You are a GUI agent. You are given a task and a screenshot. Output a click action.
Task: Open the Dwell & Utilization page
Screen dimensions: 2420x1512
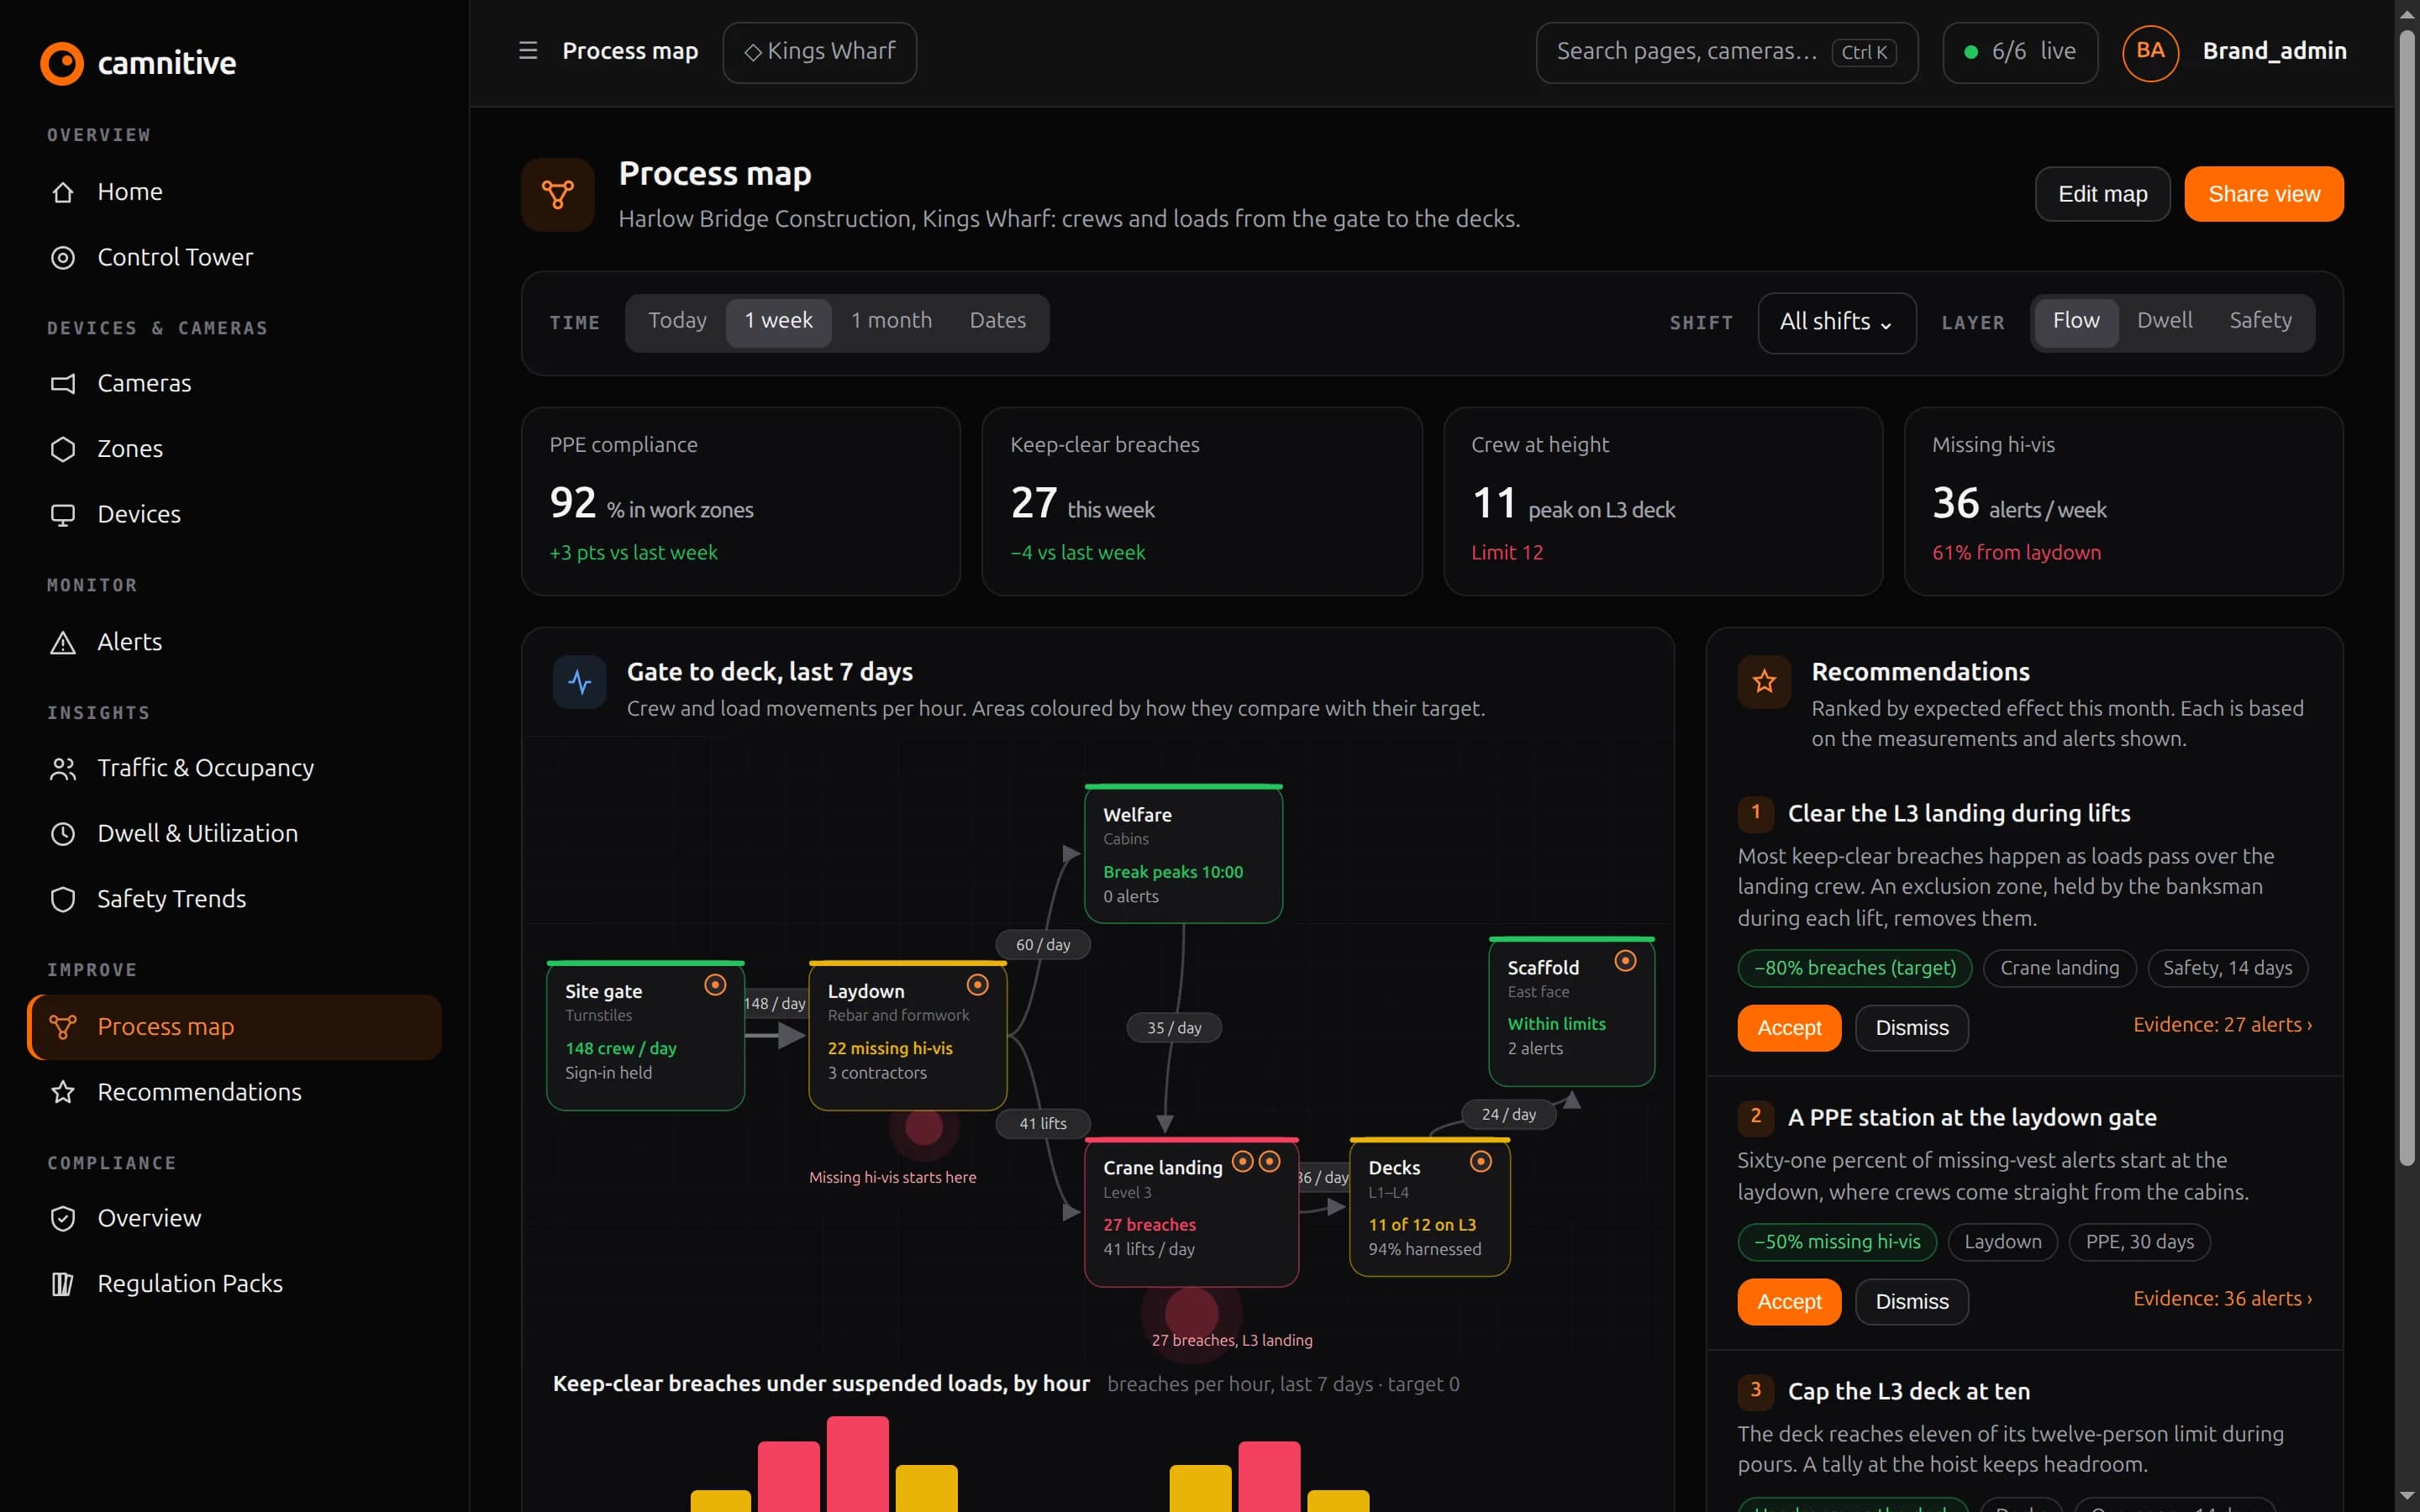click(234, 834)
